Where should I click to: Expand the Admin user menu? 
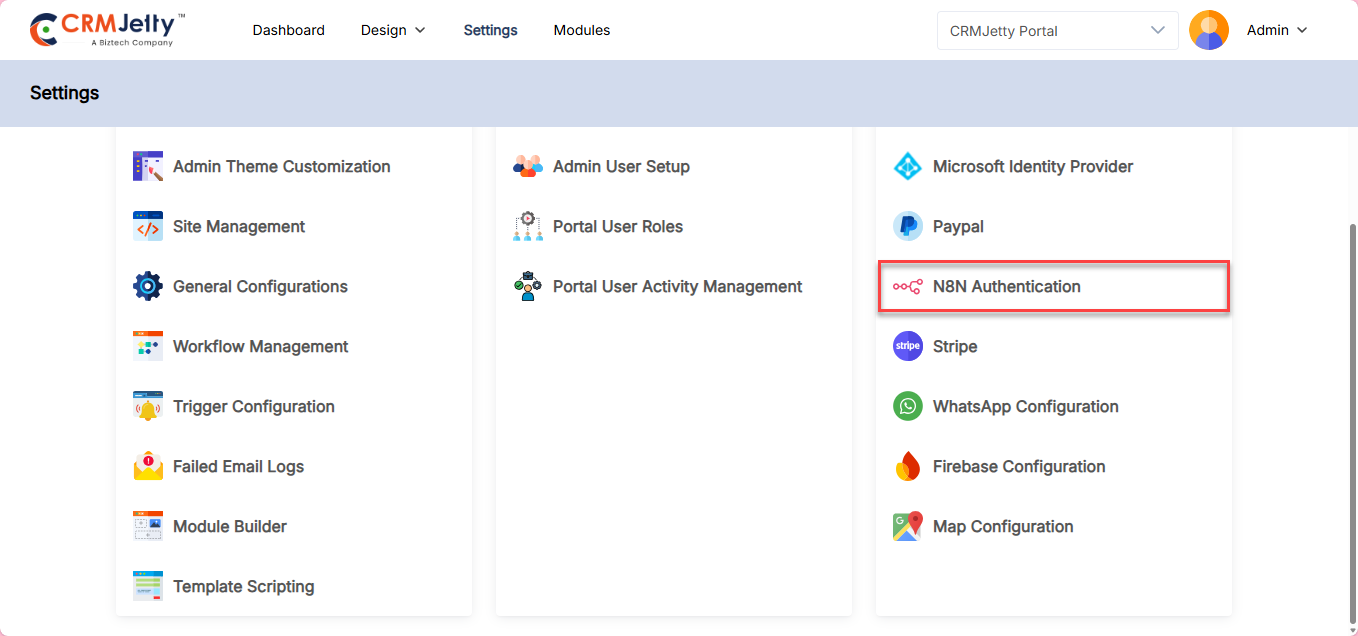[1276, 30]
